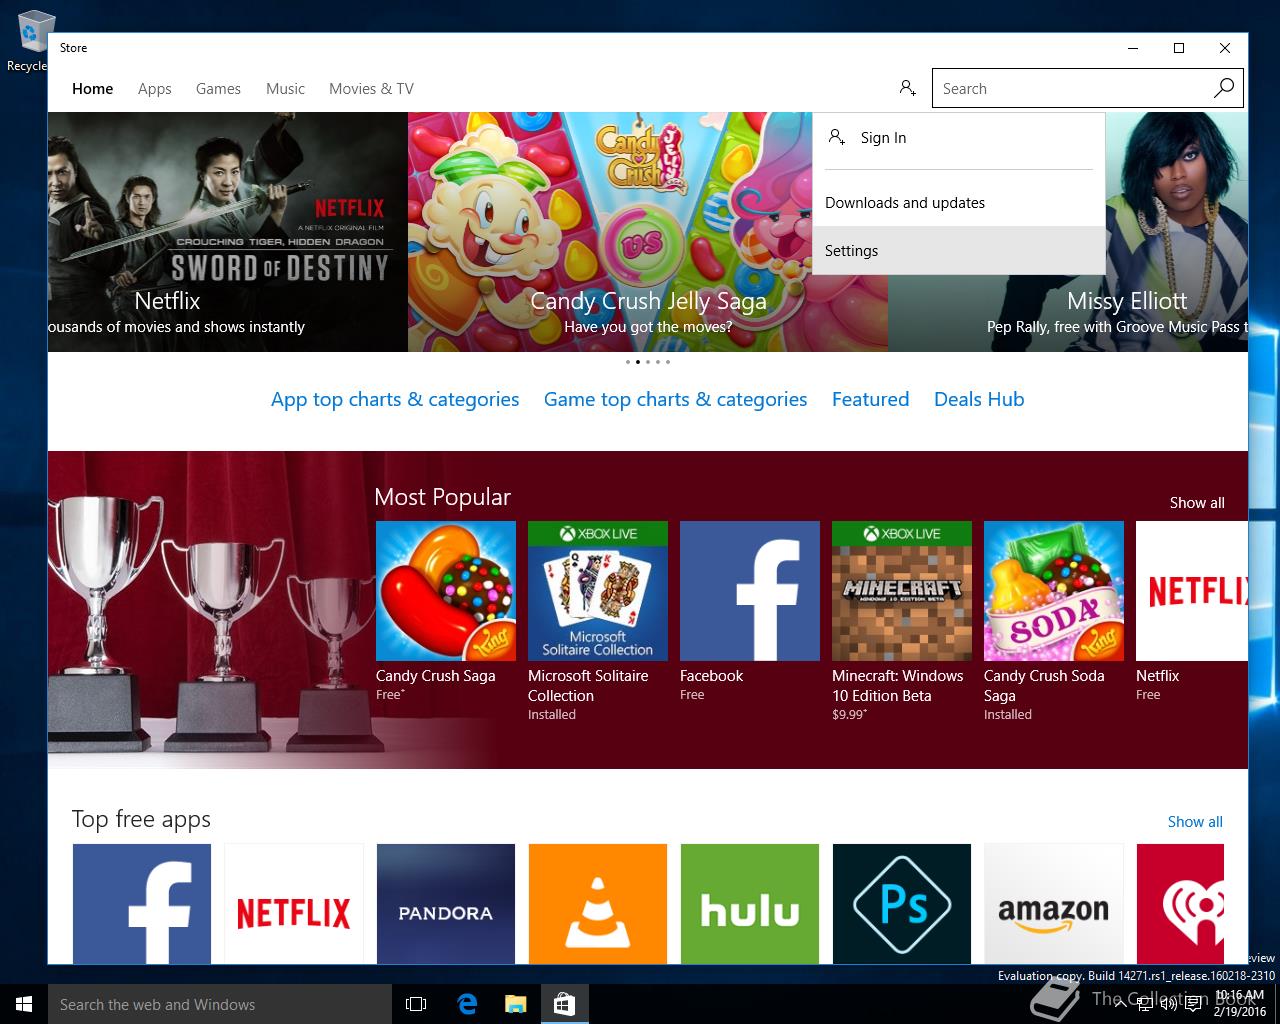Open Game top charts & categories link

675,399
